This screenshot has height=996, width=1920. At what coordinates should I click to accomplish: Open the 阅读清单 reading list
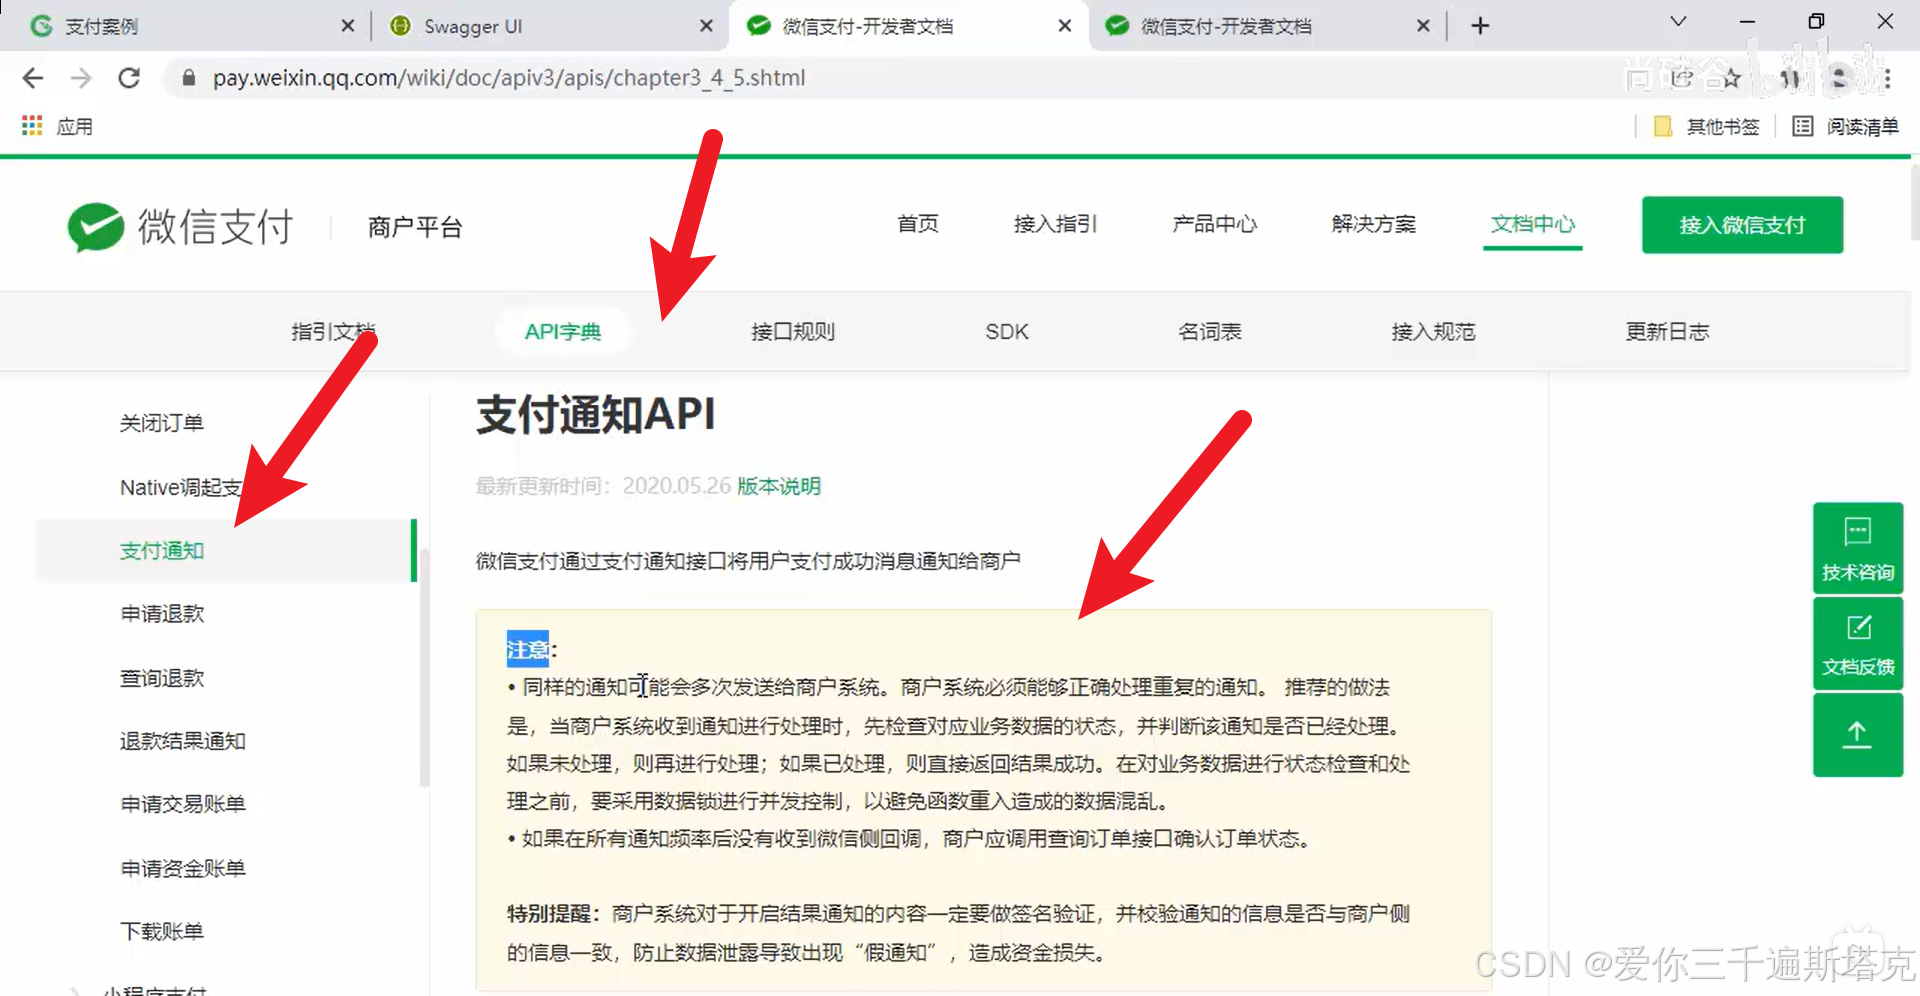[x=1846, y=126]
